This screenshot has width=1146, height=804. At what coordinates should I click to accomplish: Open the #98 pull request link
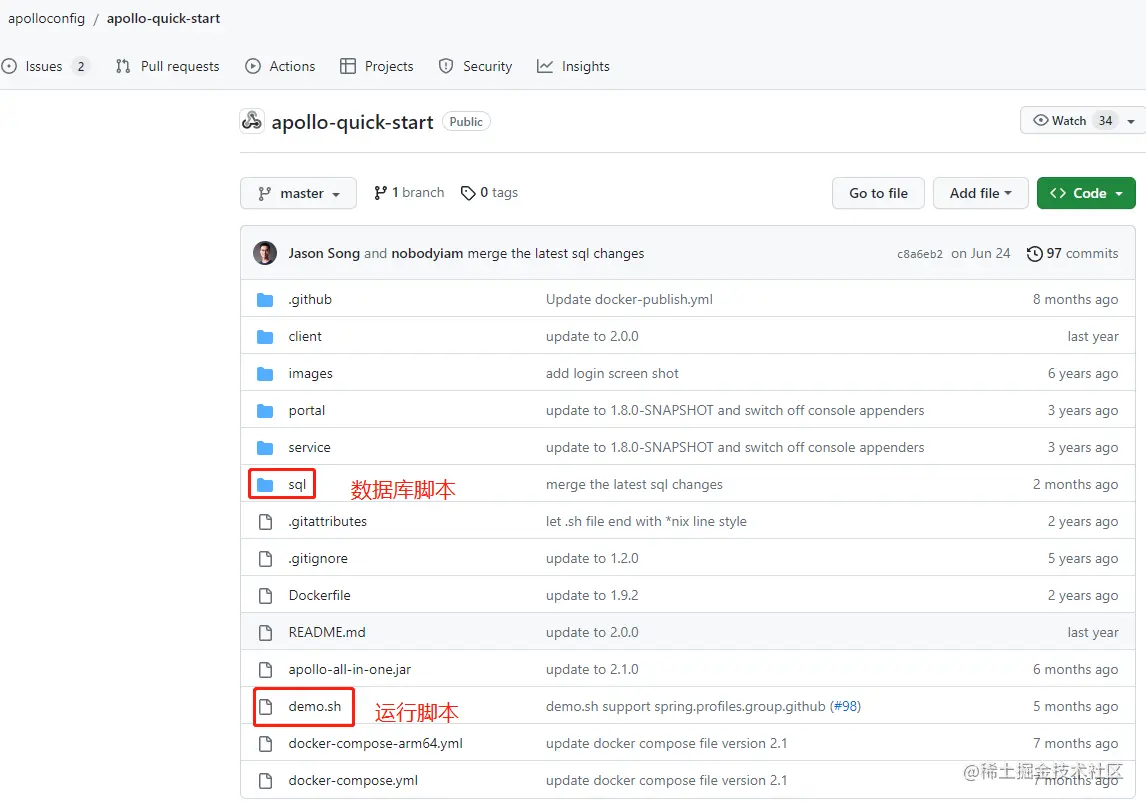(x=845, y=707)
